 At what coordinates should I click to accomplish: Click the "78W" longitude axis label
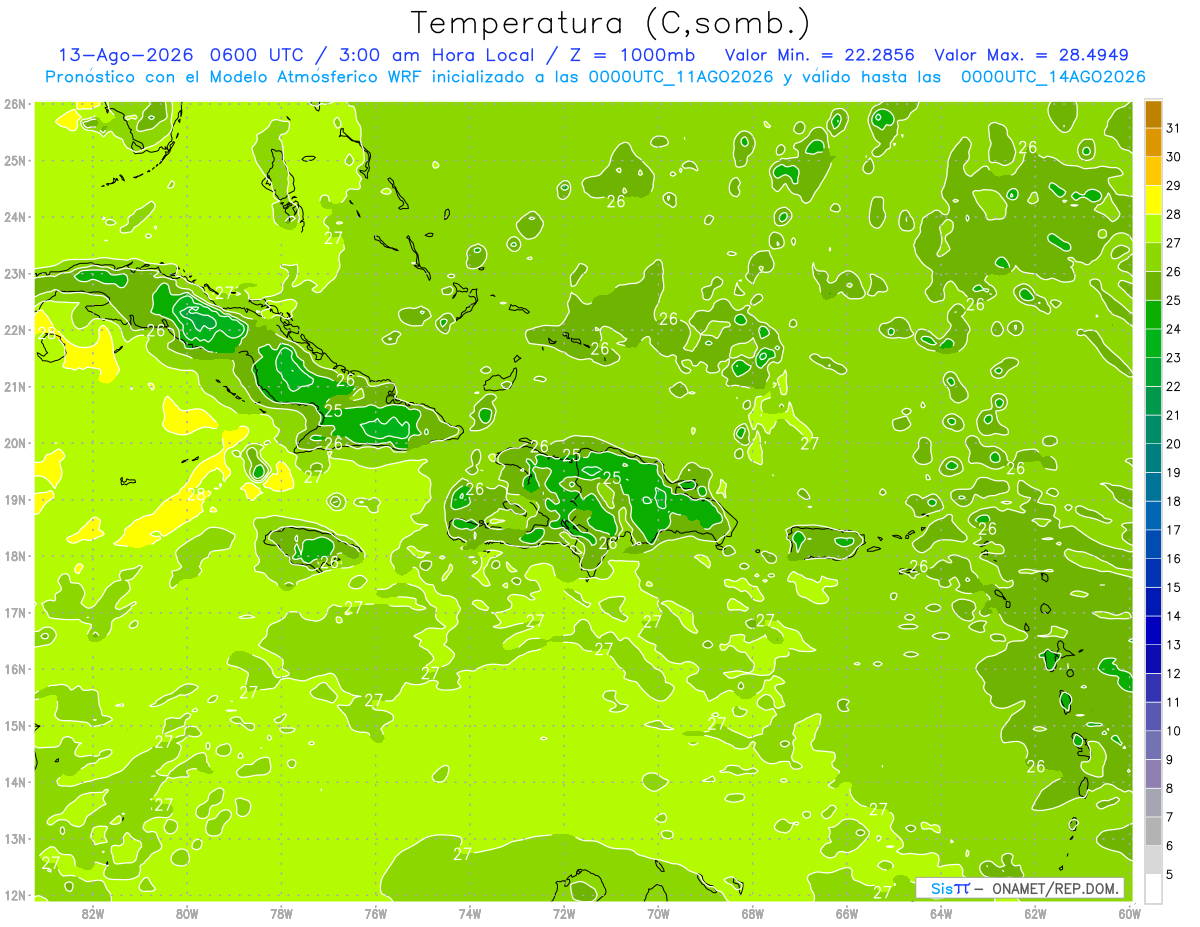tap(282, 913)
